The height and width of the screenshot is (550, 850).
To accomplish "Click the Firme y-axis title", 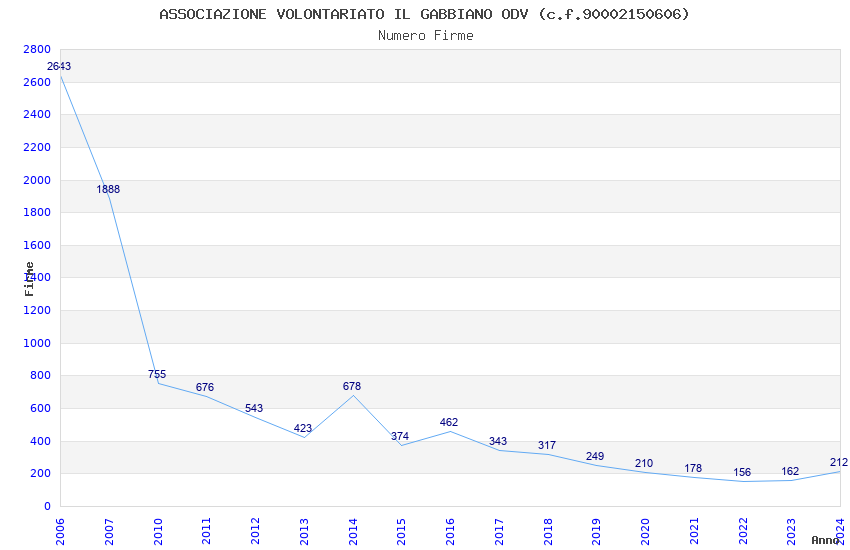I will tap(29, 279).
